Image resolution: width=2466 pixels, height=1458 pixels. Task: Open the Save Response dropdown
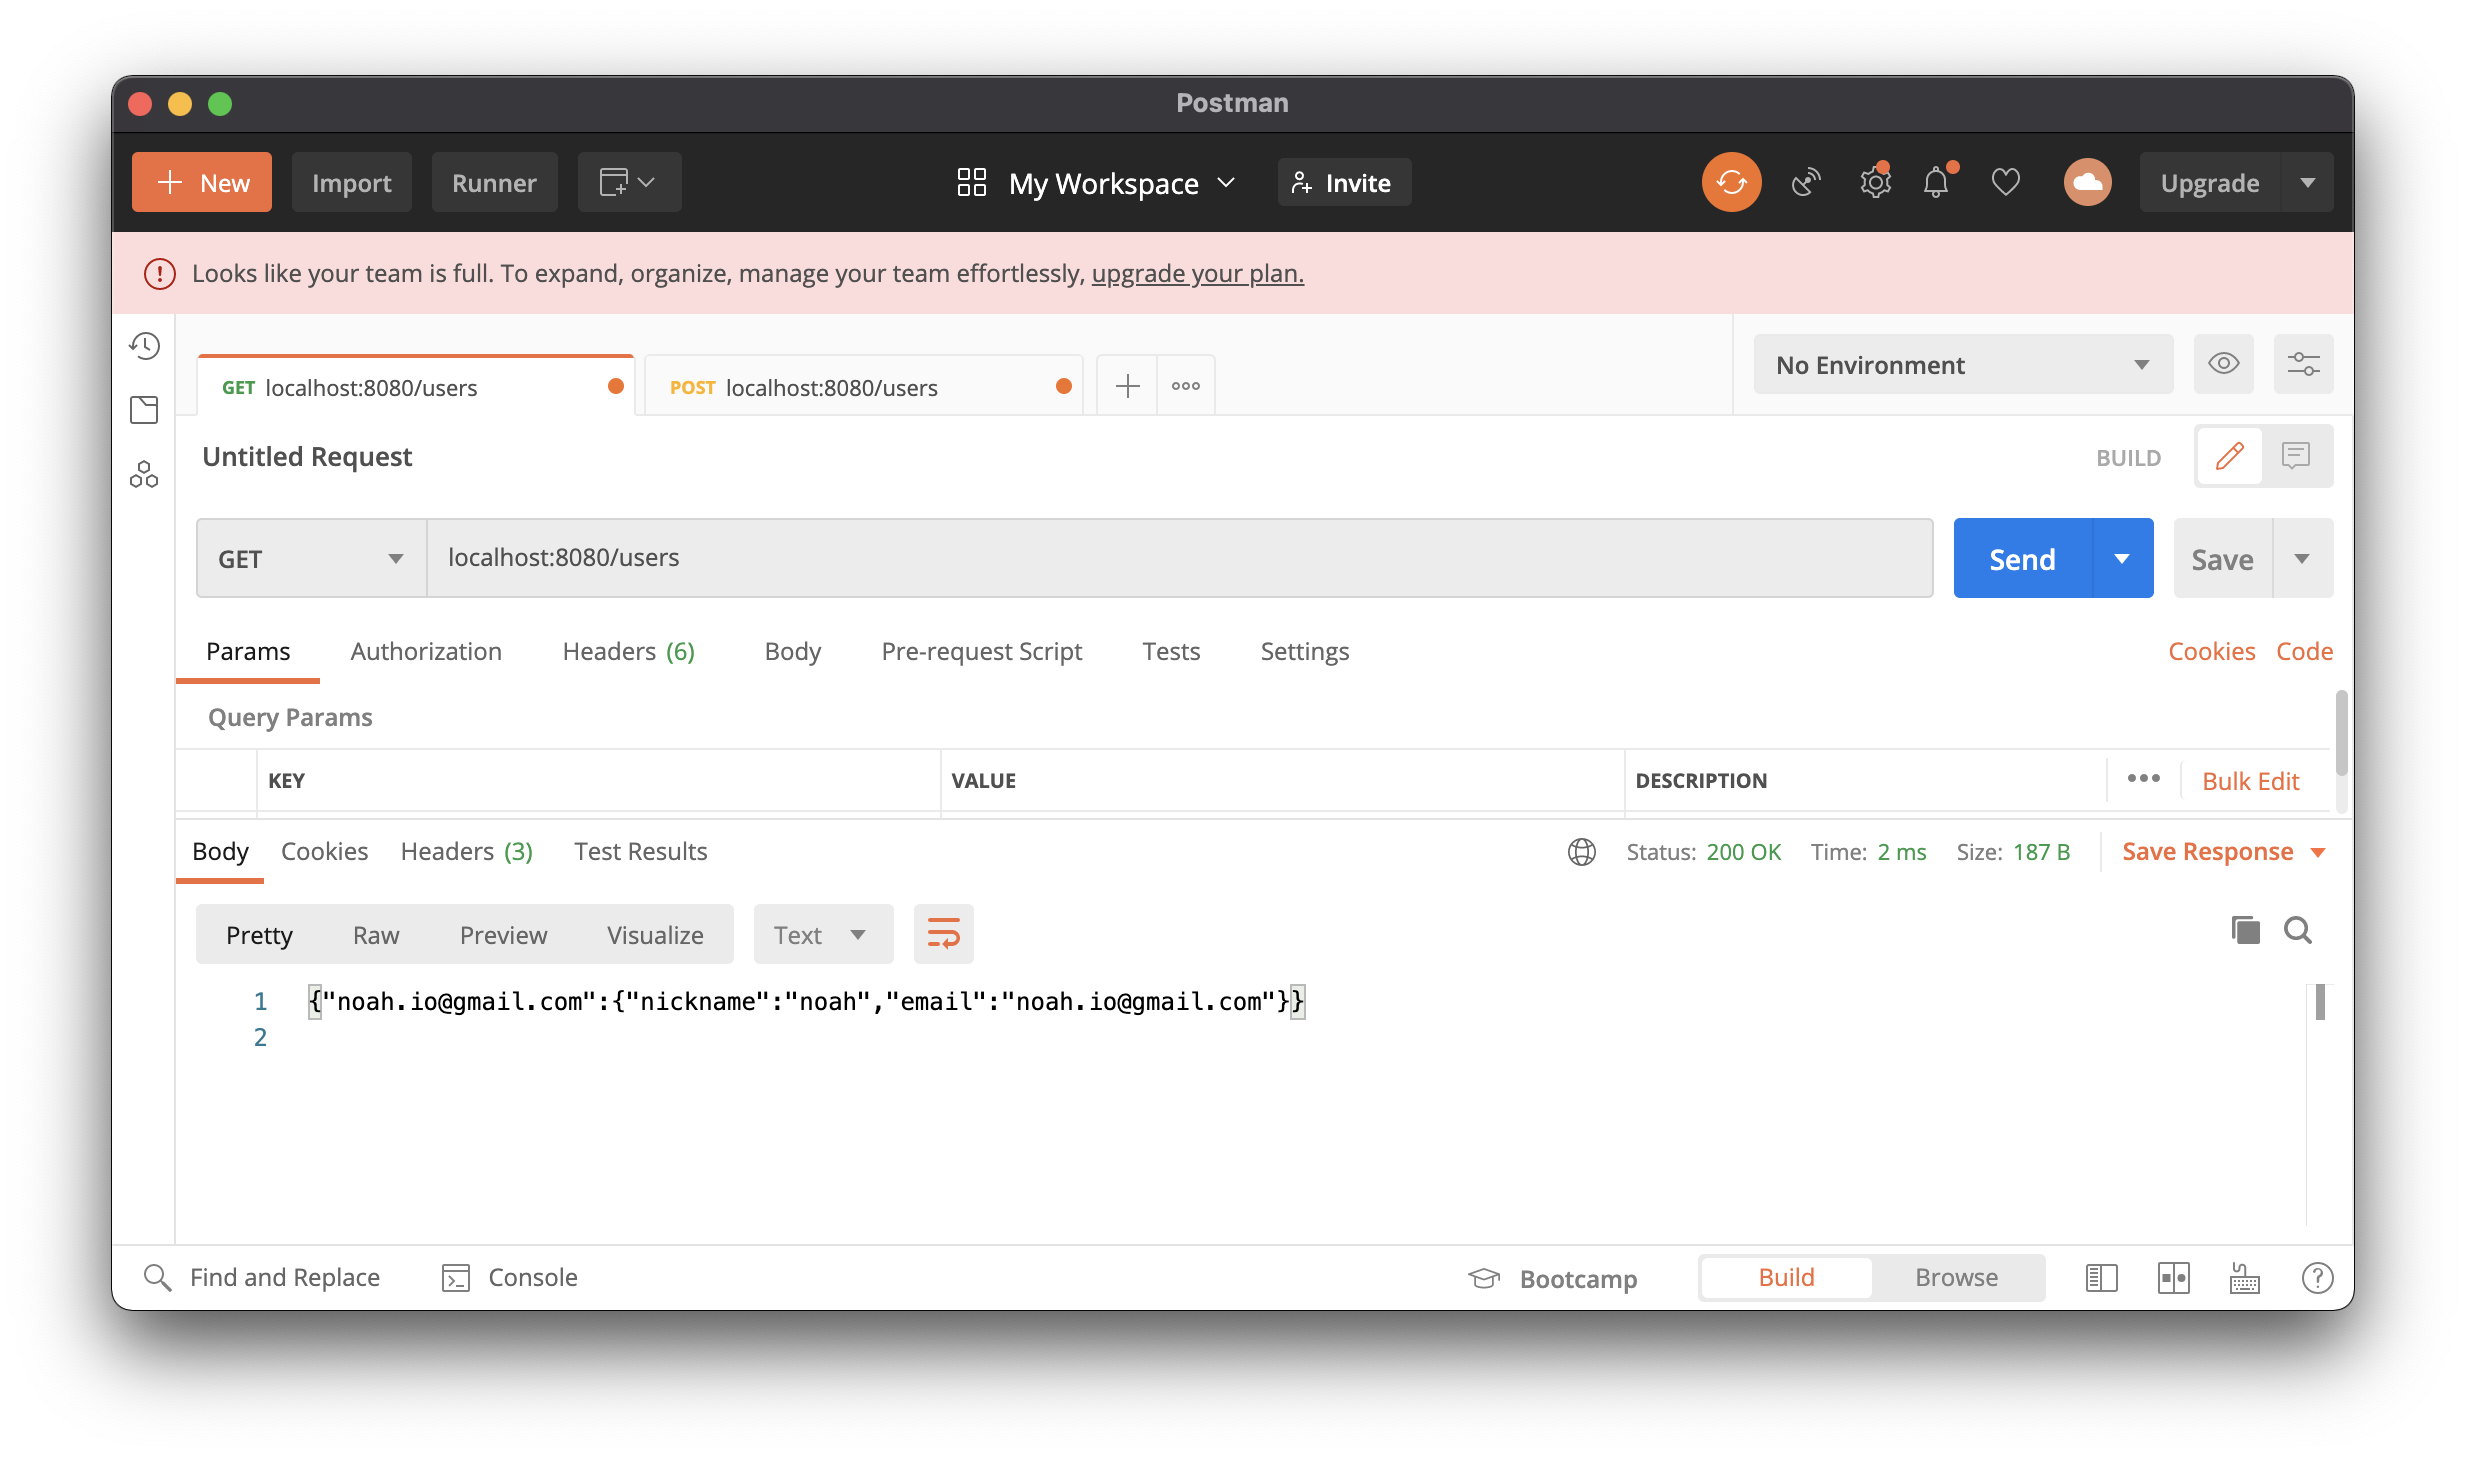pyautogui.click(x=2223, y=851)
